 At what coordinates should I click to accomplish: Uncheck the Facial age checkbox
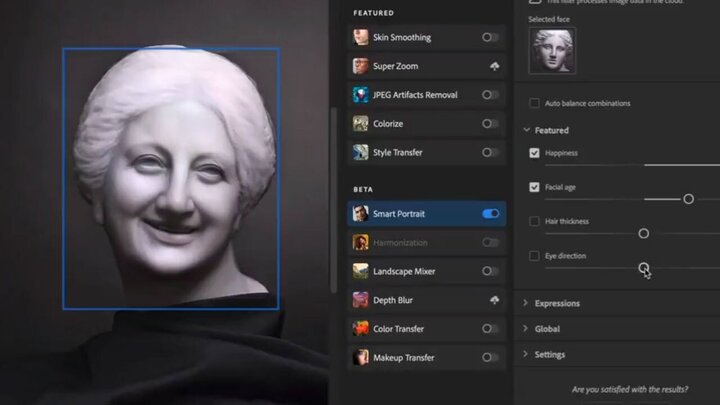[534, 187]
